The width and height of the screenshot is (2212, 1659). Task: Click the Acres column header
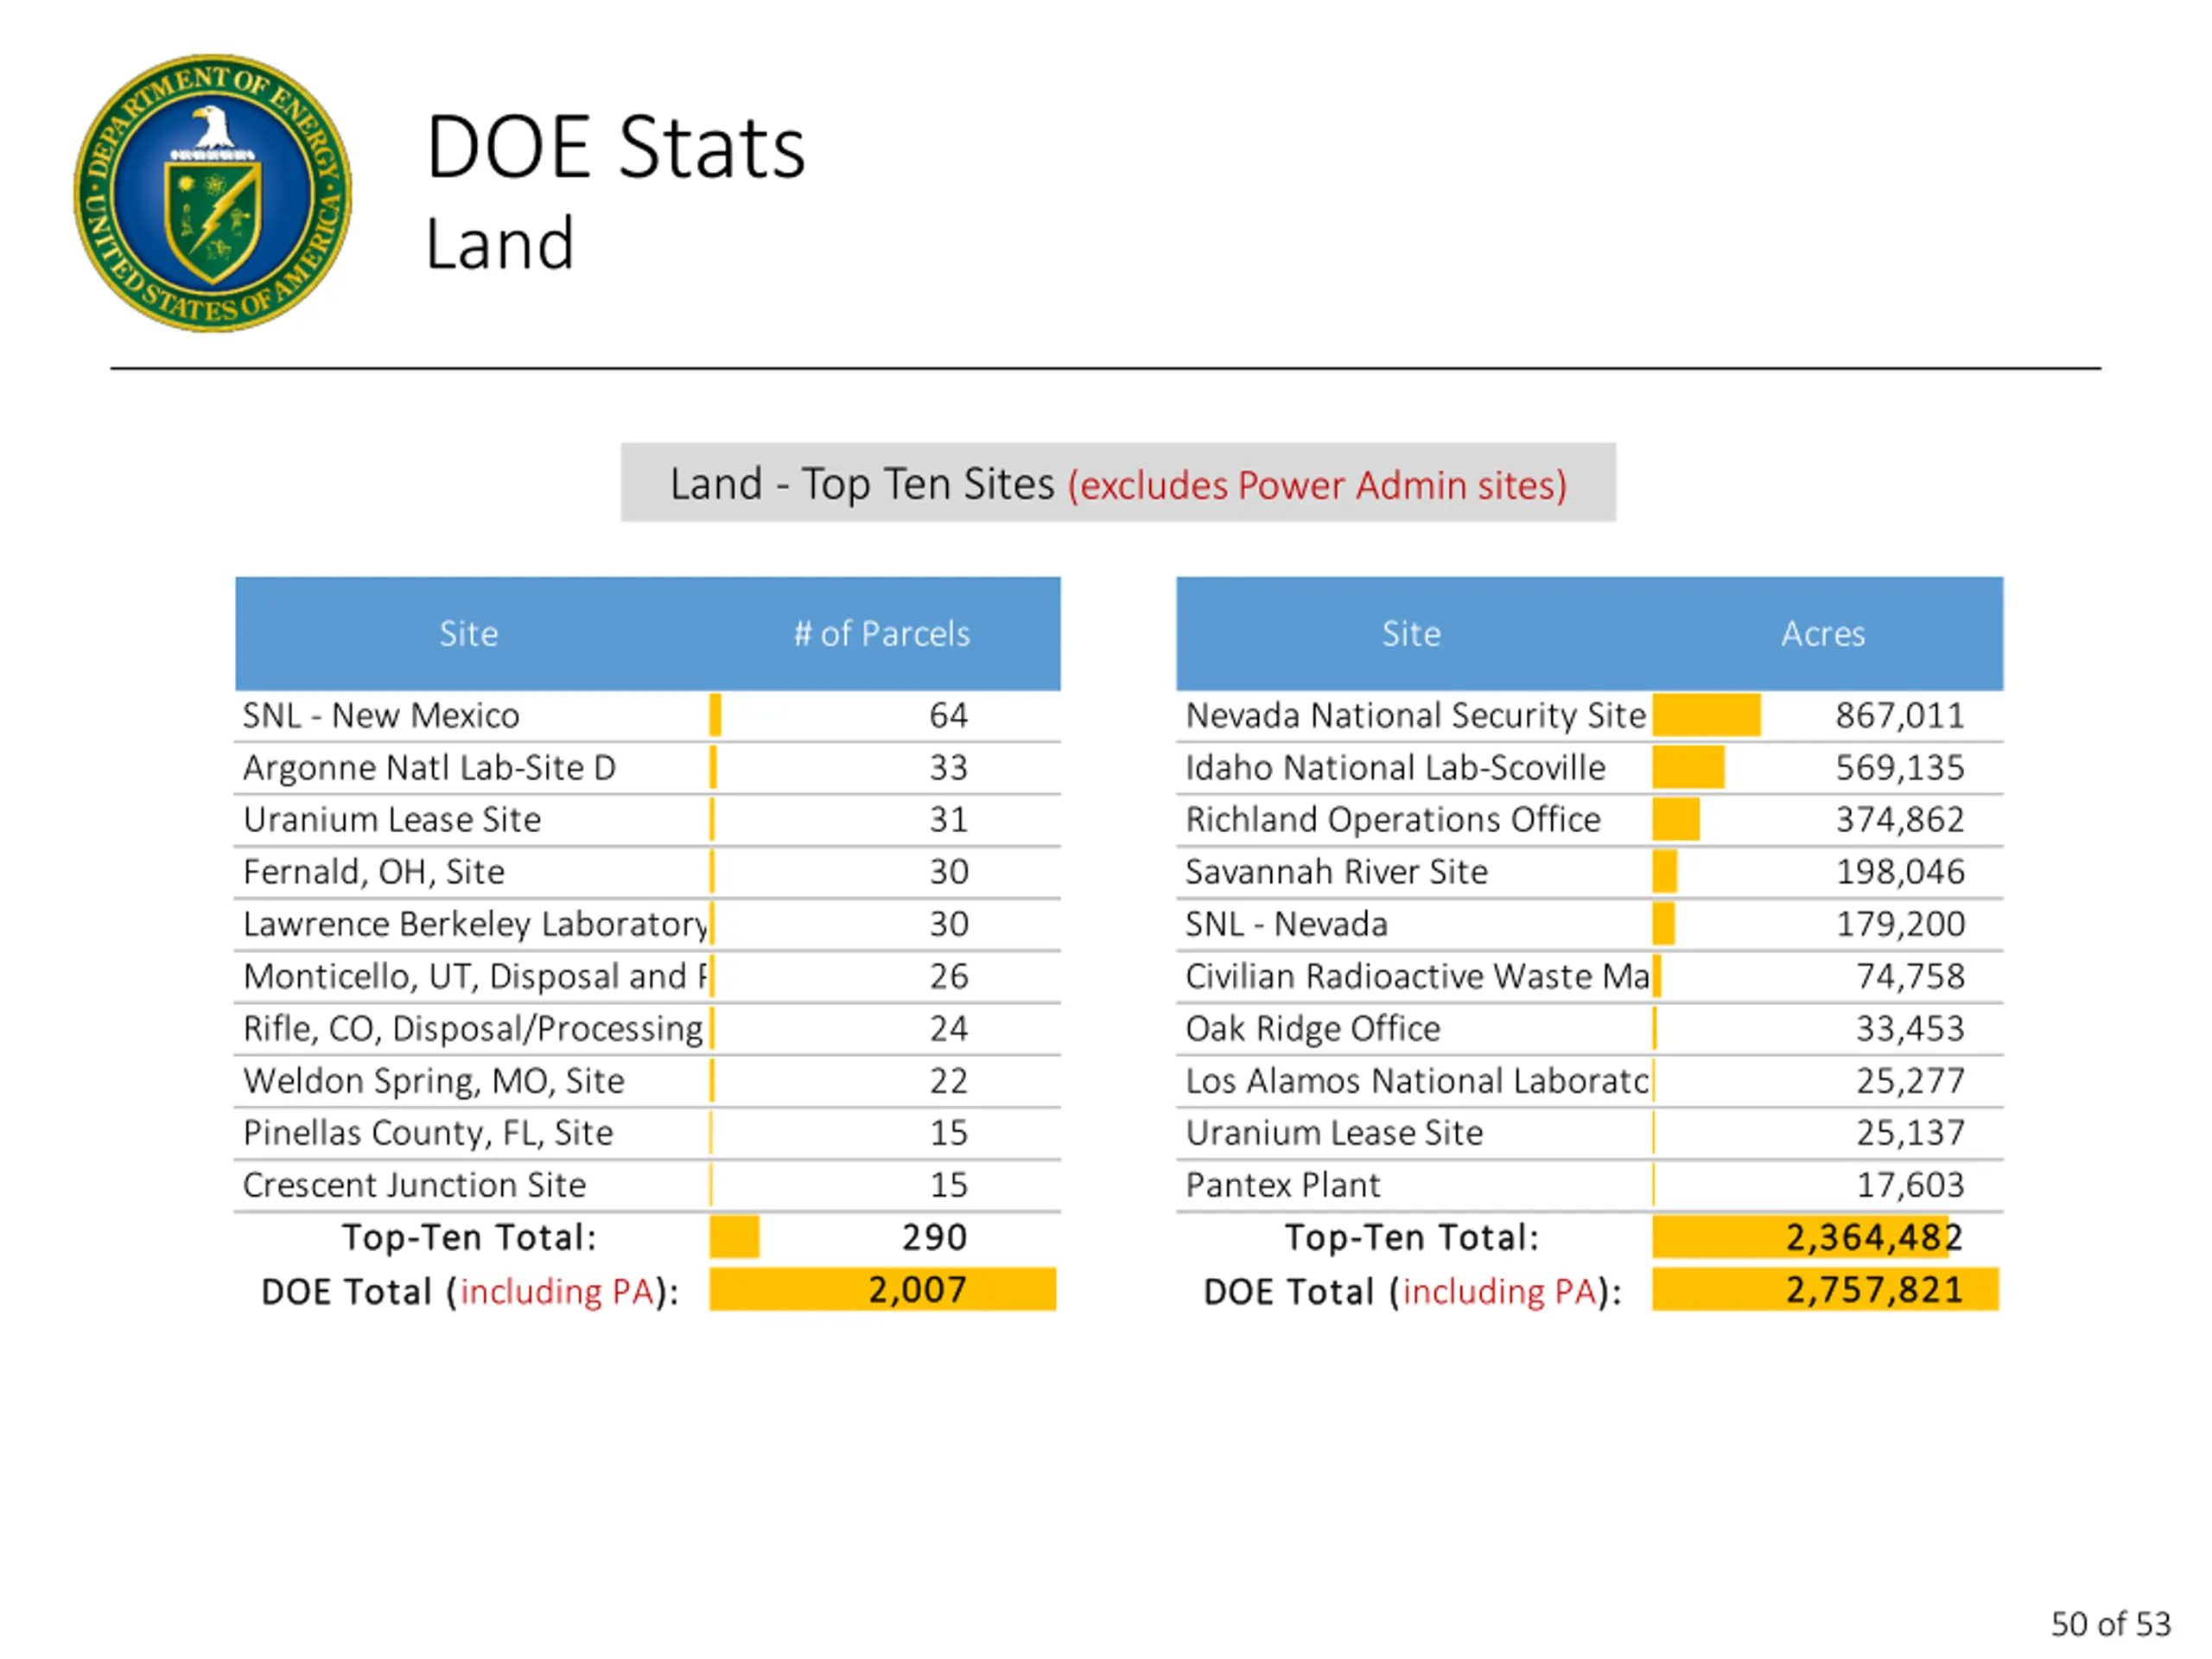pos(1822,634)
